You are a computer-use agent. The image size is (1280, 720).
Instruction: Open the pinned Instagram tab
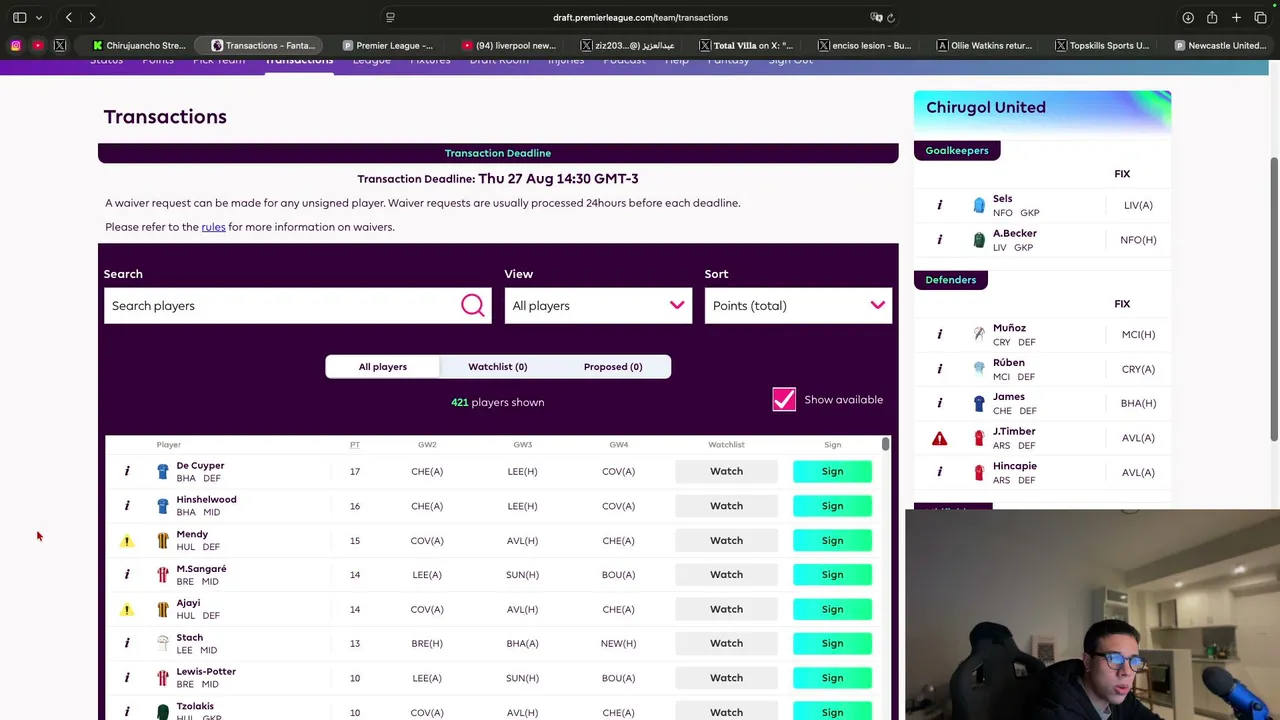[x=16, y=45]
